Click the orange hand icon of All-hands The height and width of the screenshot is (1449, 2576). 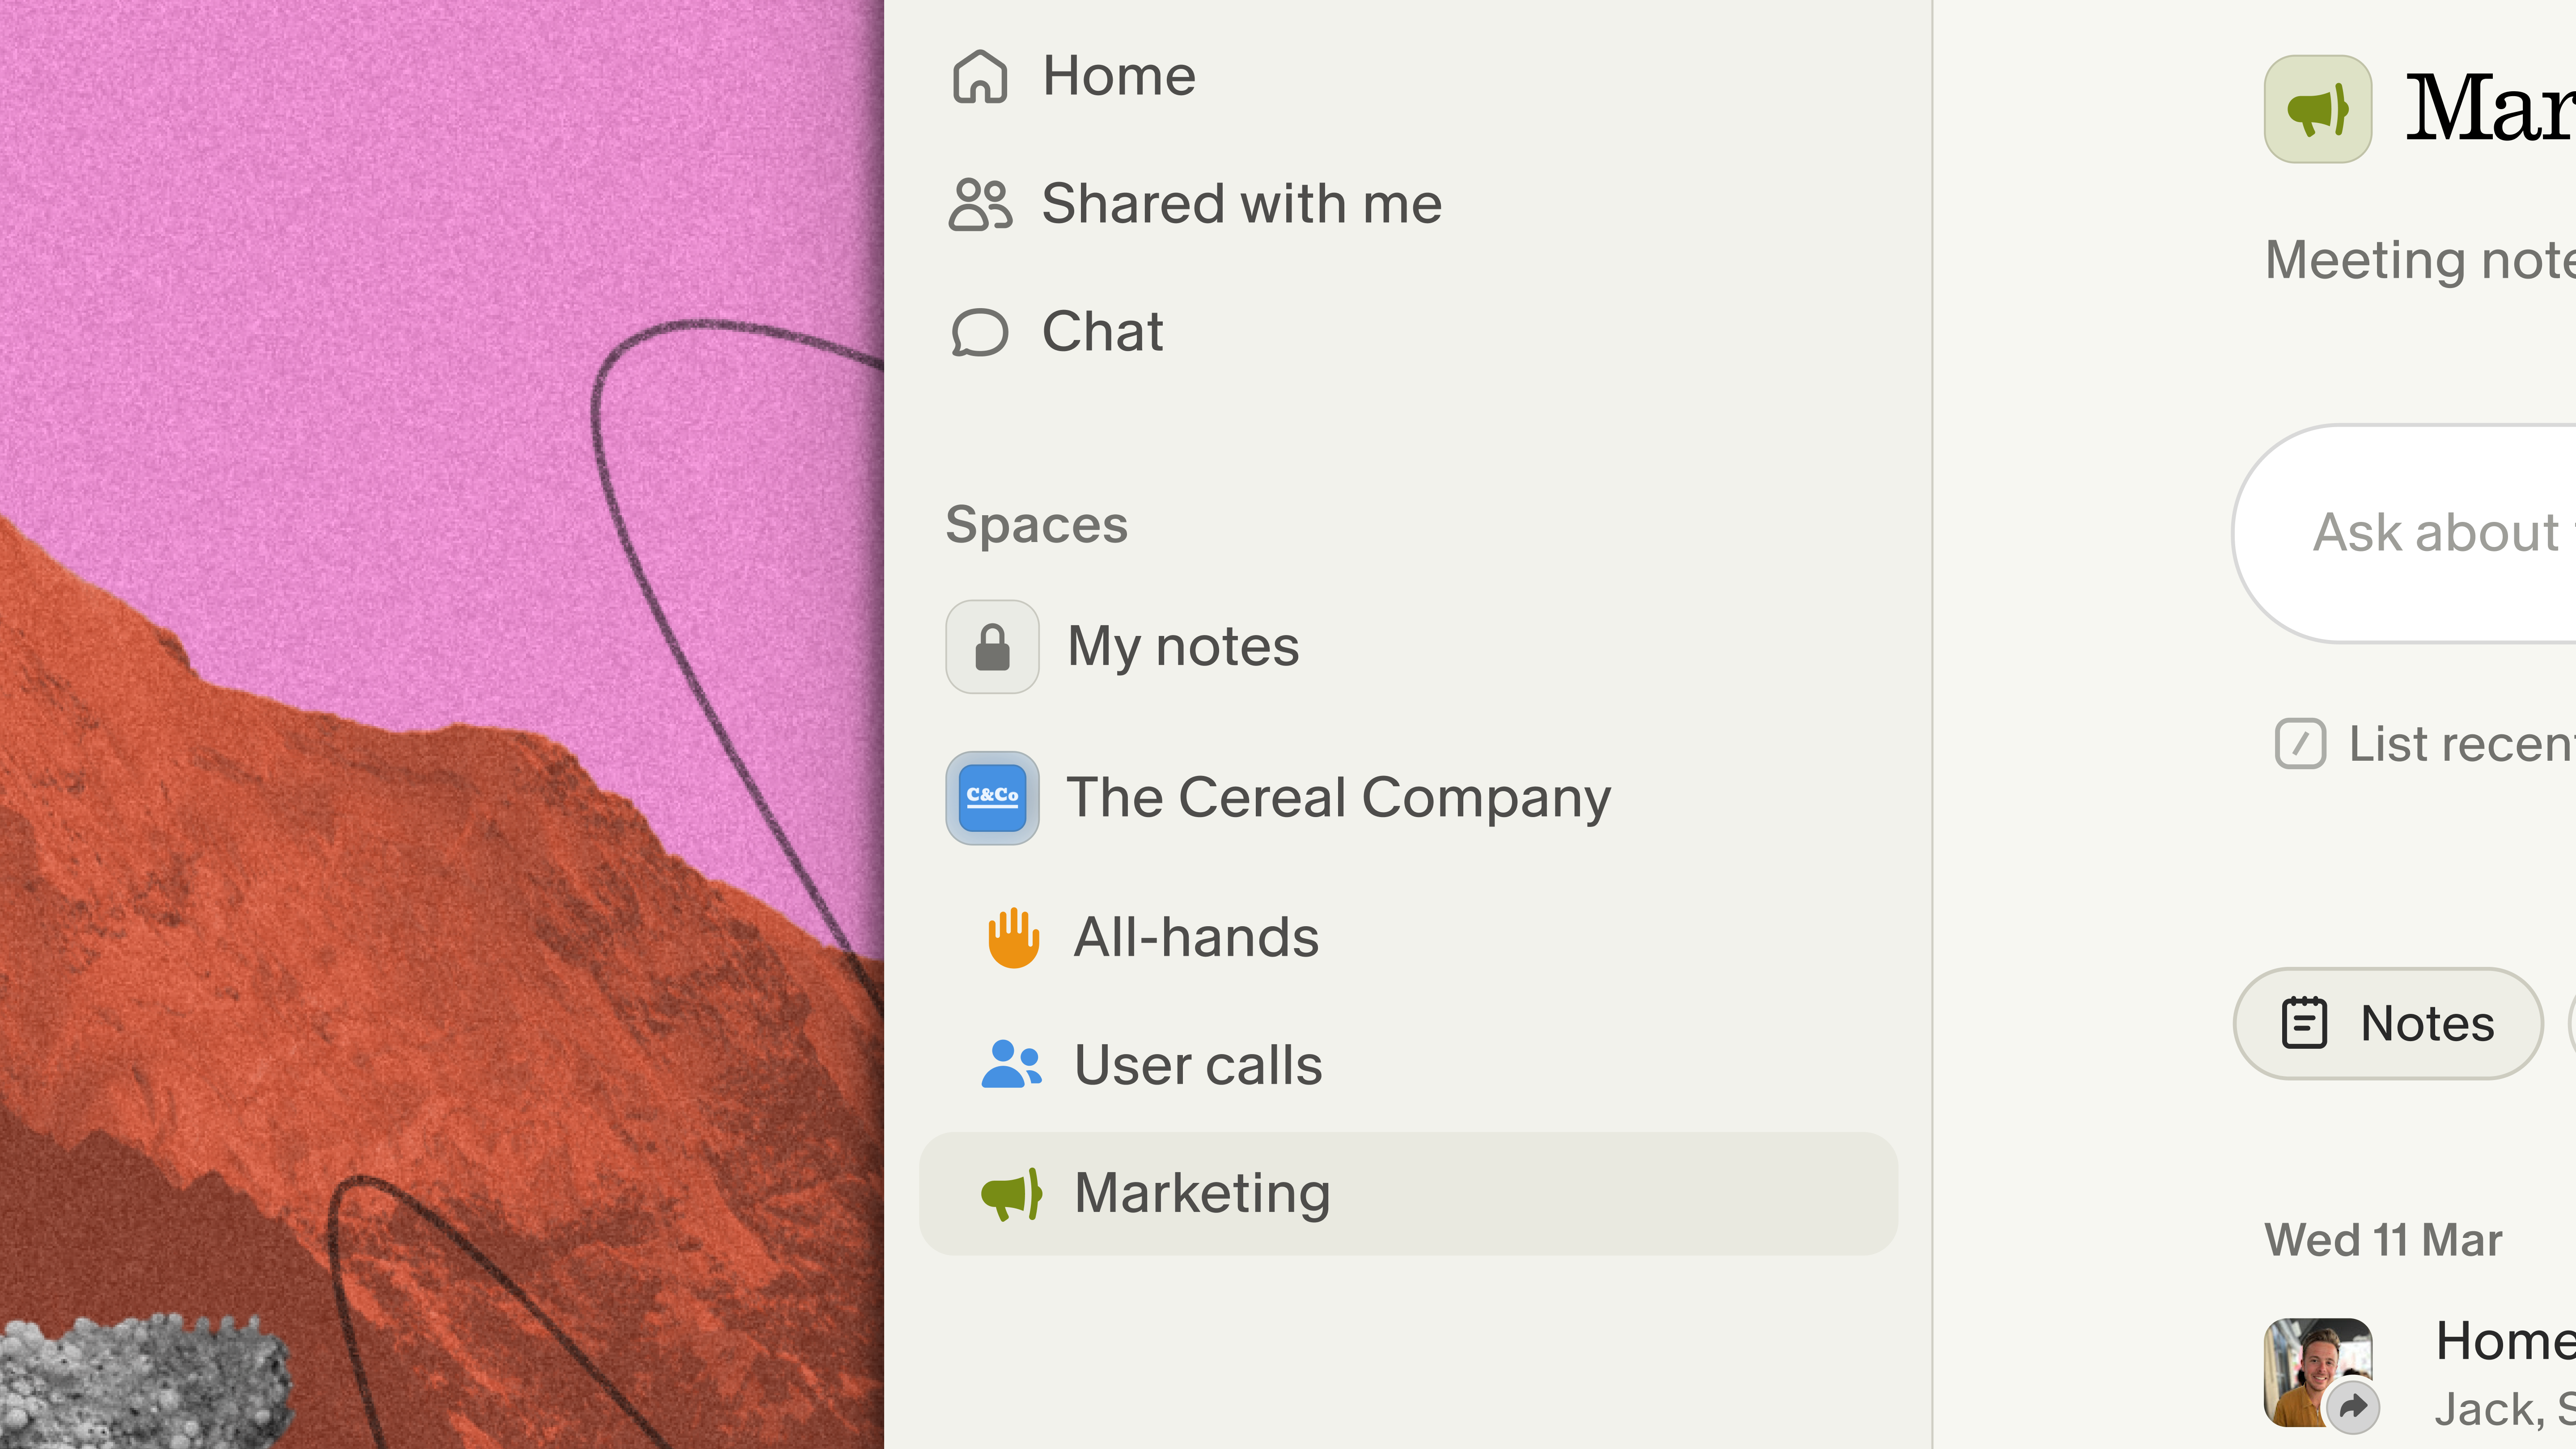tap(1011, 936)
